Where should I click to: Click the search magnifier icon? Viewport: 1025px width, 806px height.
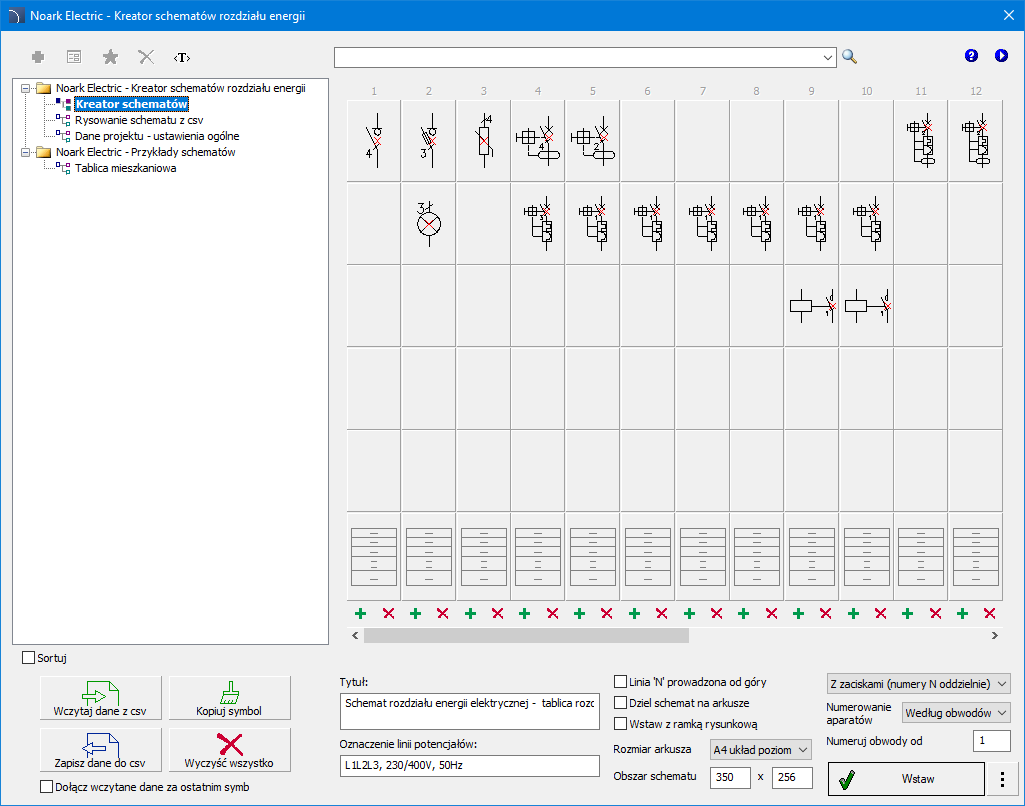click(849, 57)
